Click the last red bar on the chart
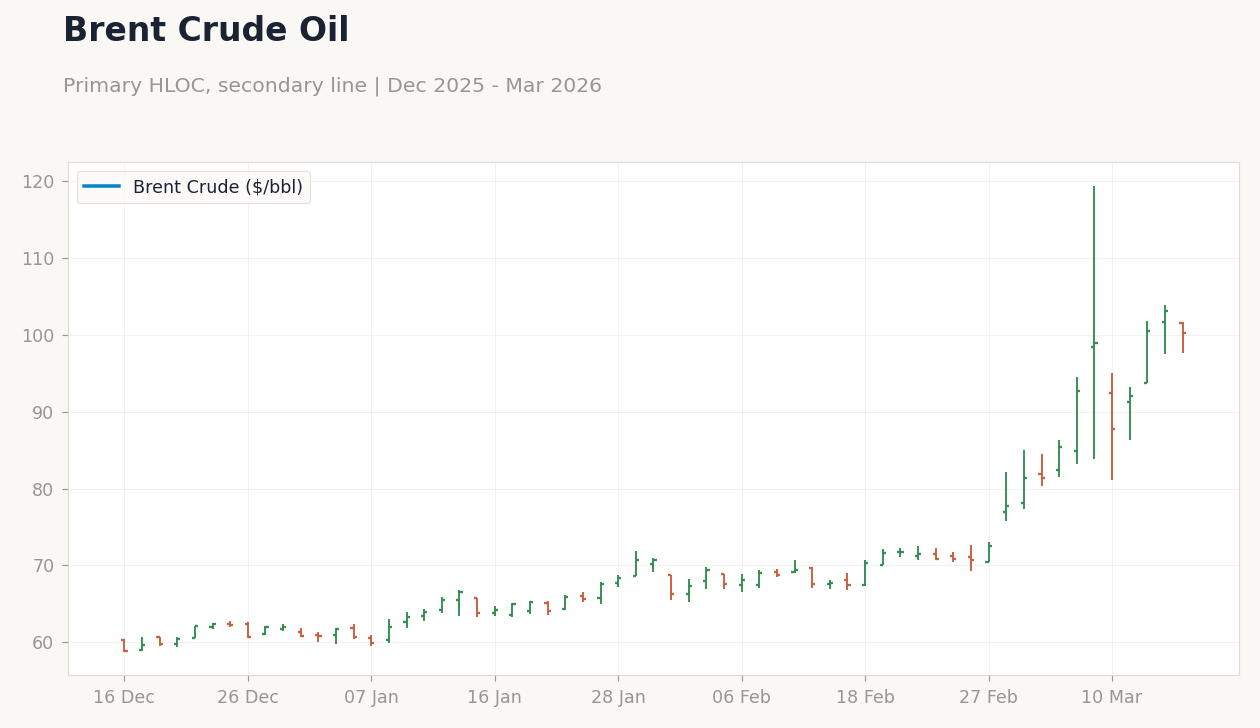Image resolution: width=1260 pixels, height=728 pixels. (1183, 337)
